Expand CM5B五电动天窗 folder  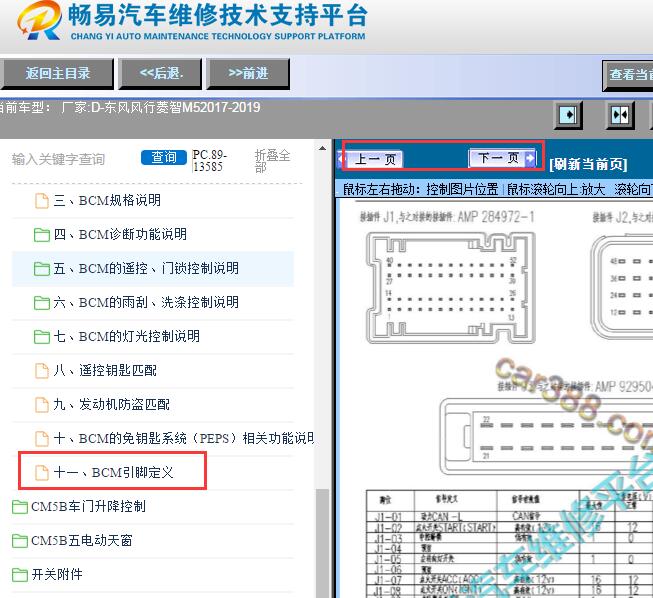[82, 541]
